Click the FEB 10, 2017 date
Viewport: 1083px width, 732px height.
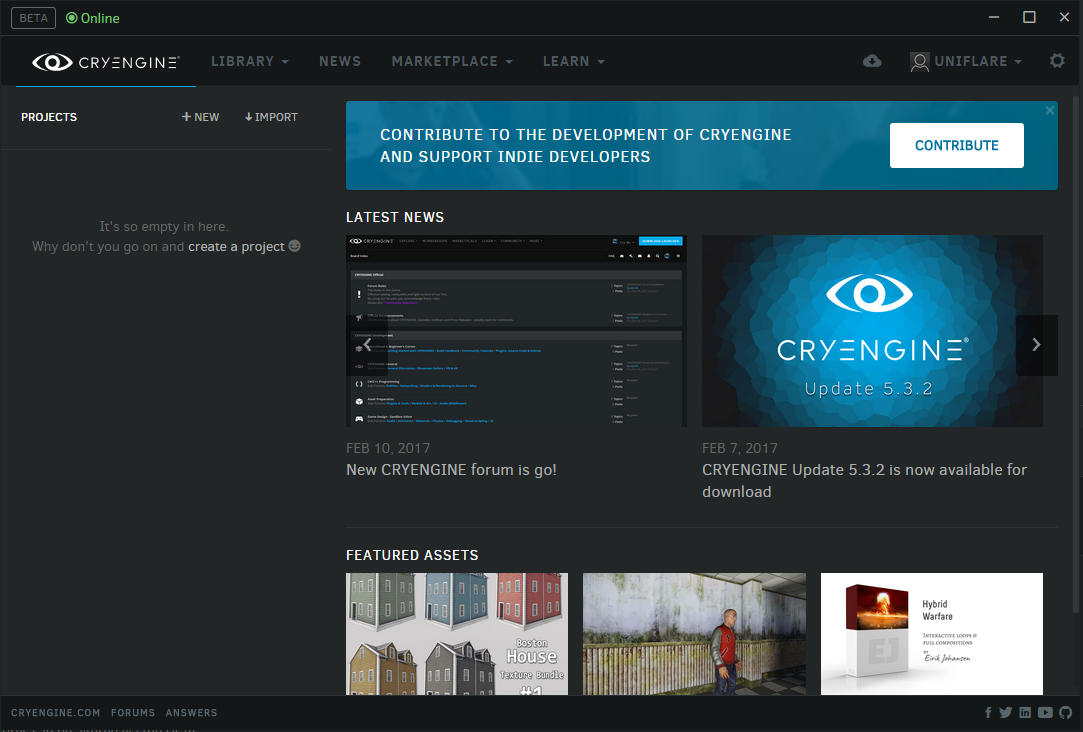(388, 448)
